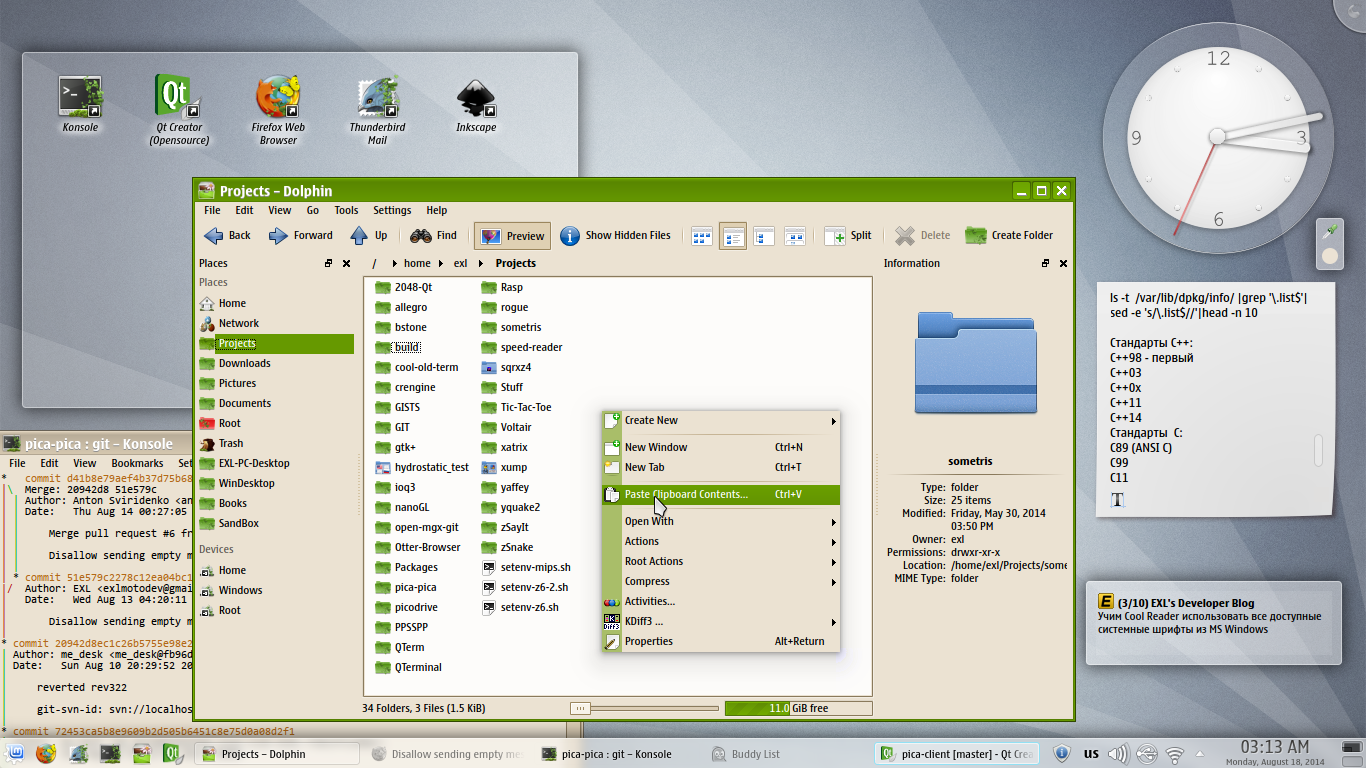Click the us keyboard layout indicator
1366x768 pixels.
coord(1091,754)
